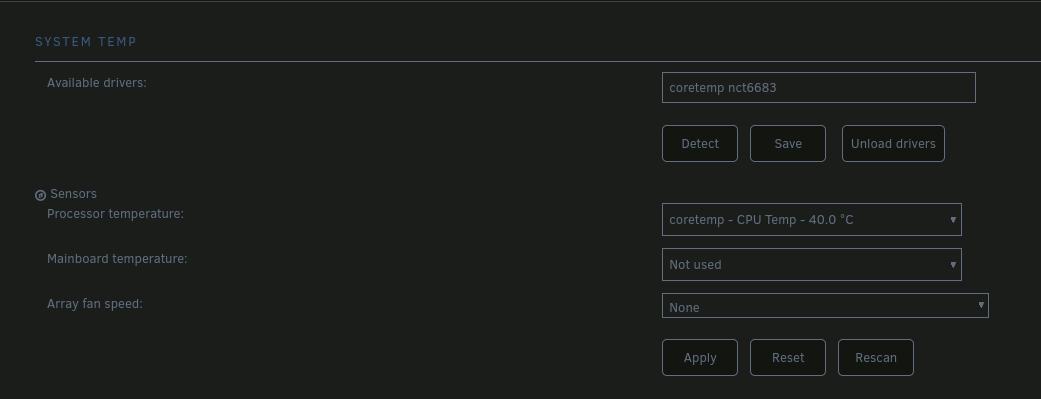Click the Reset button

[x=788, y=358]
